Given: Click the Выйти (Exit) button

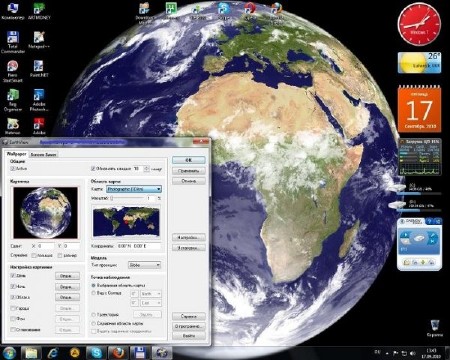Looking at the screenshot, I should [189, 336].
